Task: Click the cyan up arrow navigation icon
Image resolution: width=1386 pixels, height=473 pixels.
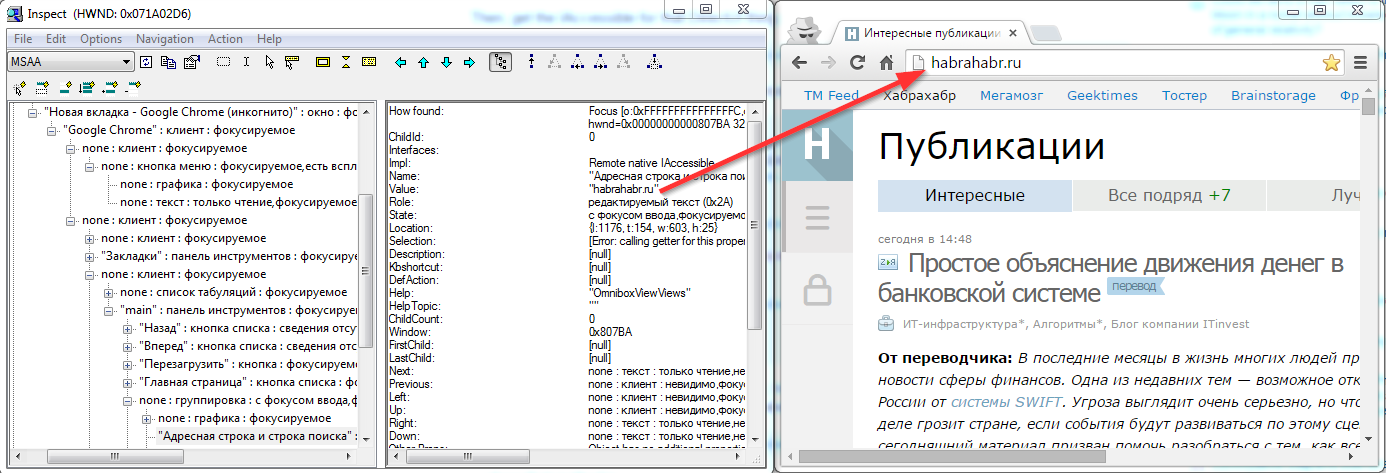Action: point(423,62)
